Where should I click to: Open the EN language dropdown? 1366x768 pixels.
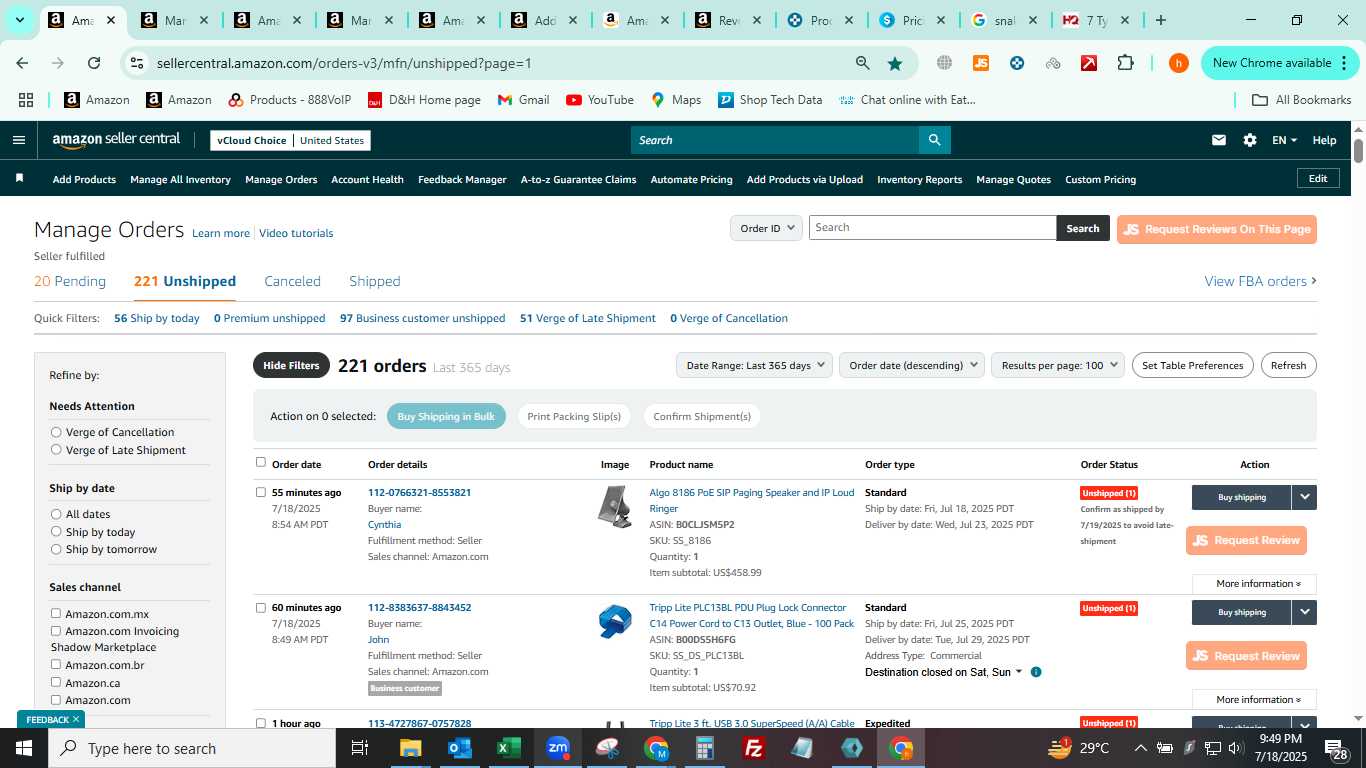point(1284,140)
